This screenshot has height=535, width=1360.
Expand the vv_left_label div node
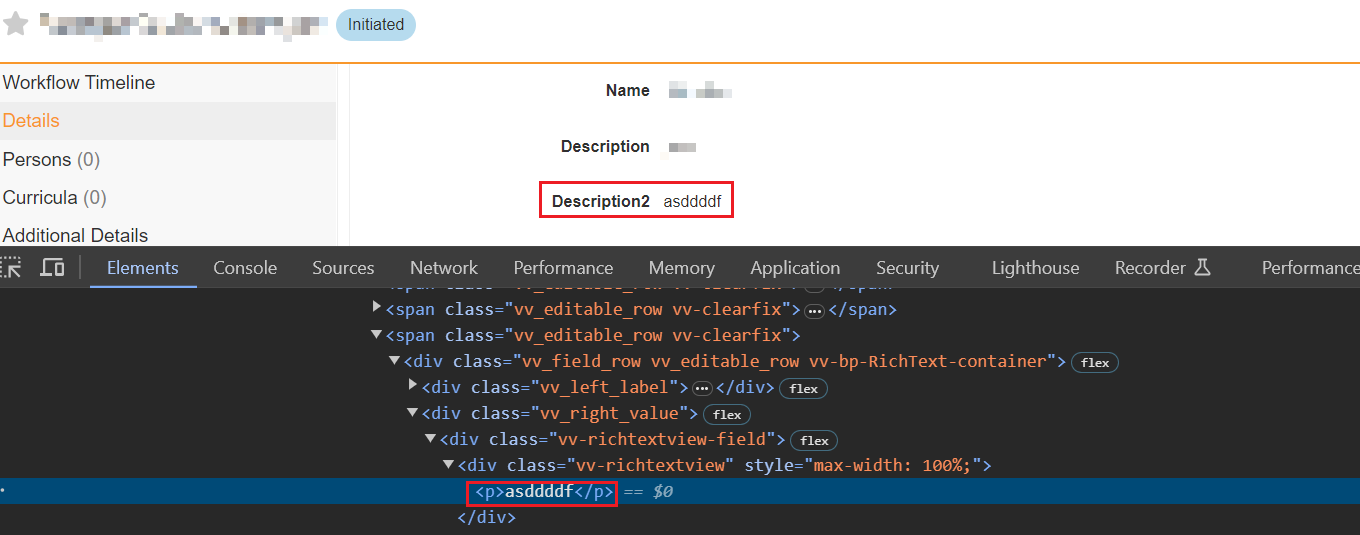click(x=413, y=387)
